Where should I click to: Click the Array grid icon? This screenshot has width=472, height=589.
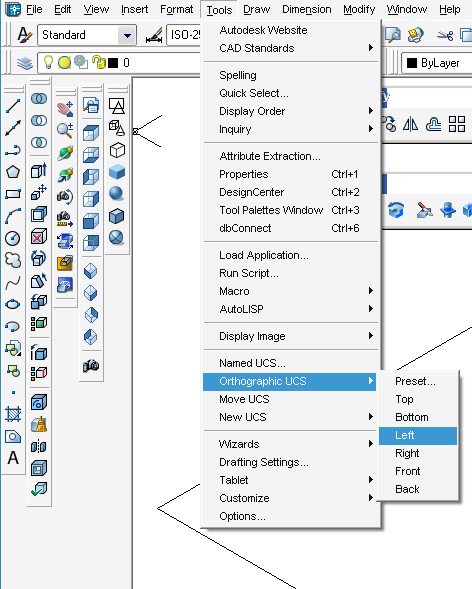[457, 124]
